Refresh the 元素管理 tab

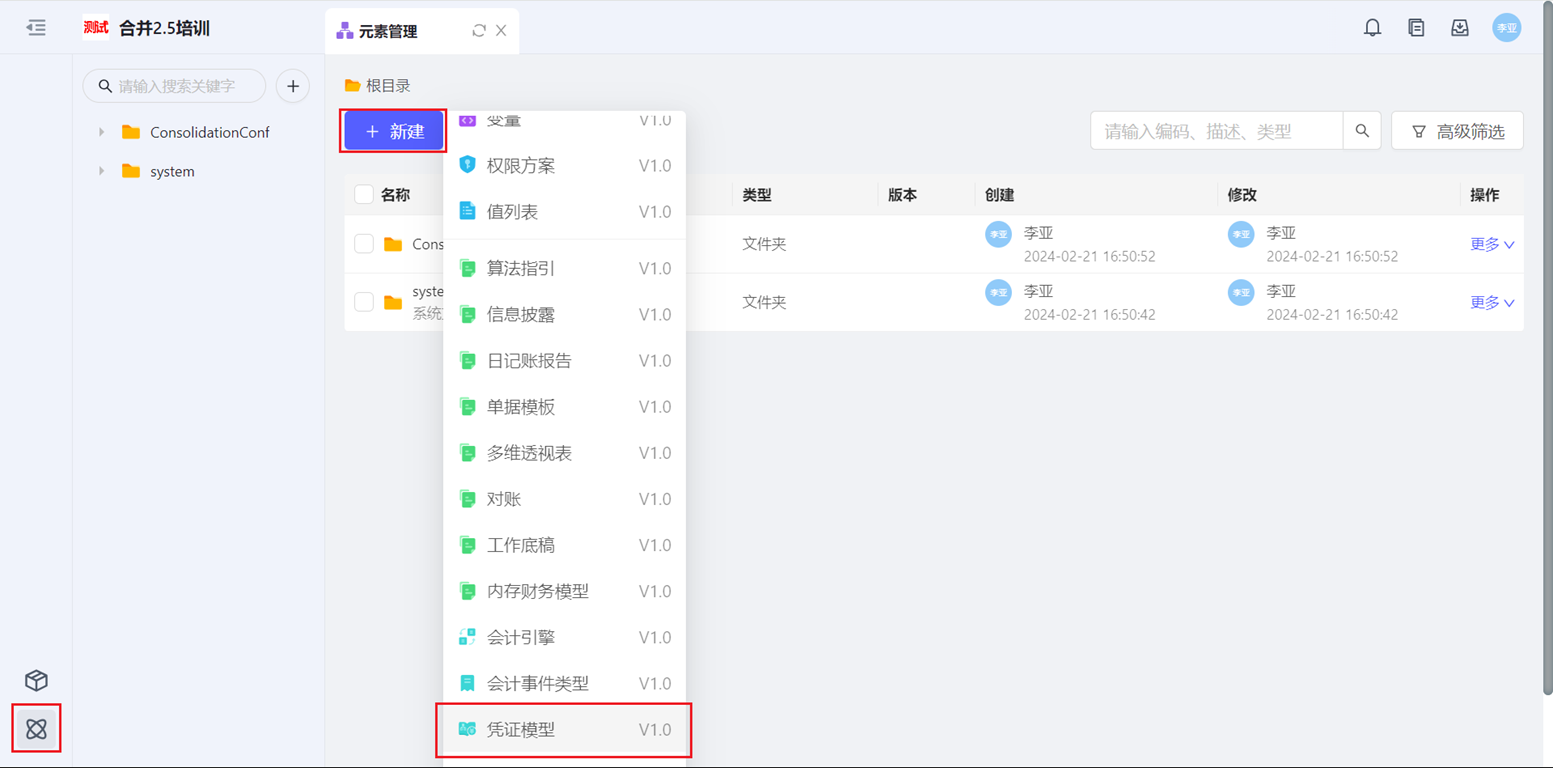pyautogui.click(x=479, y=31)
